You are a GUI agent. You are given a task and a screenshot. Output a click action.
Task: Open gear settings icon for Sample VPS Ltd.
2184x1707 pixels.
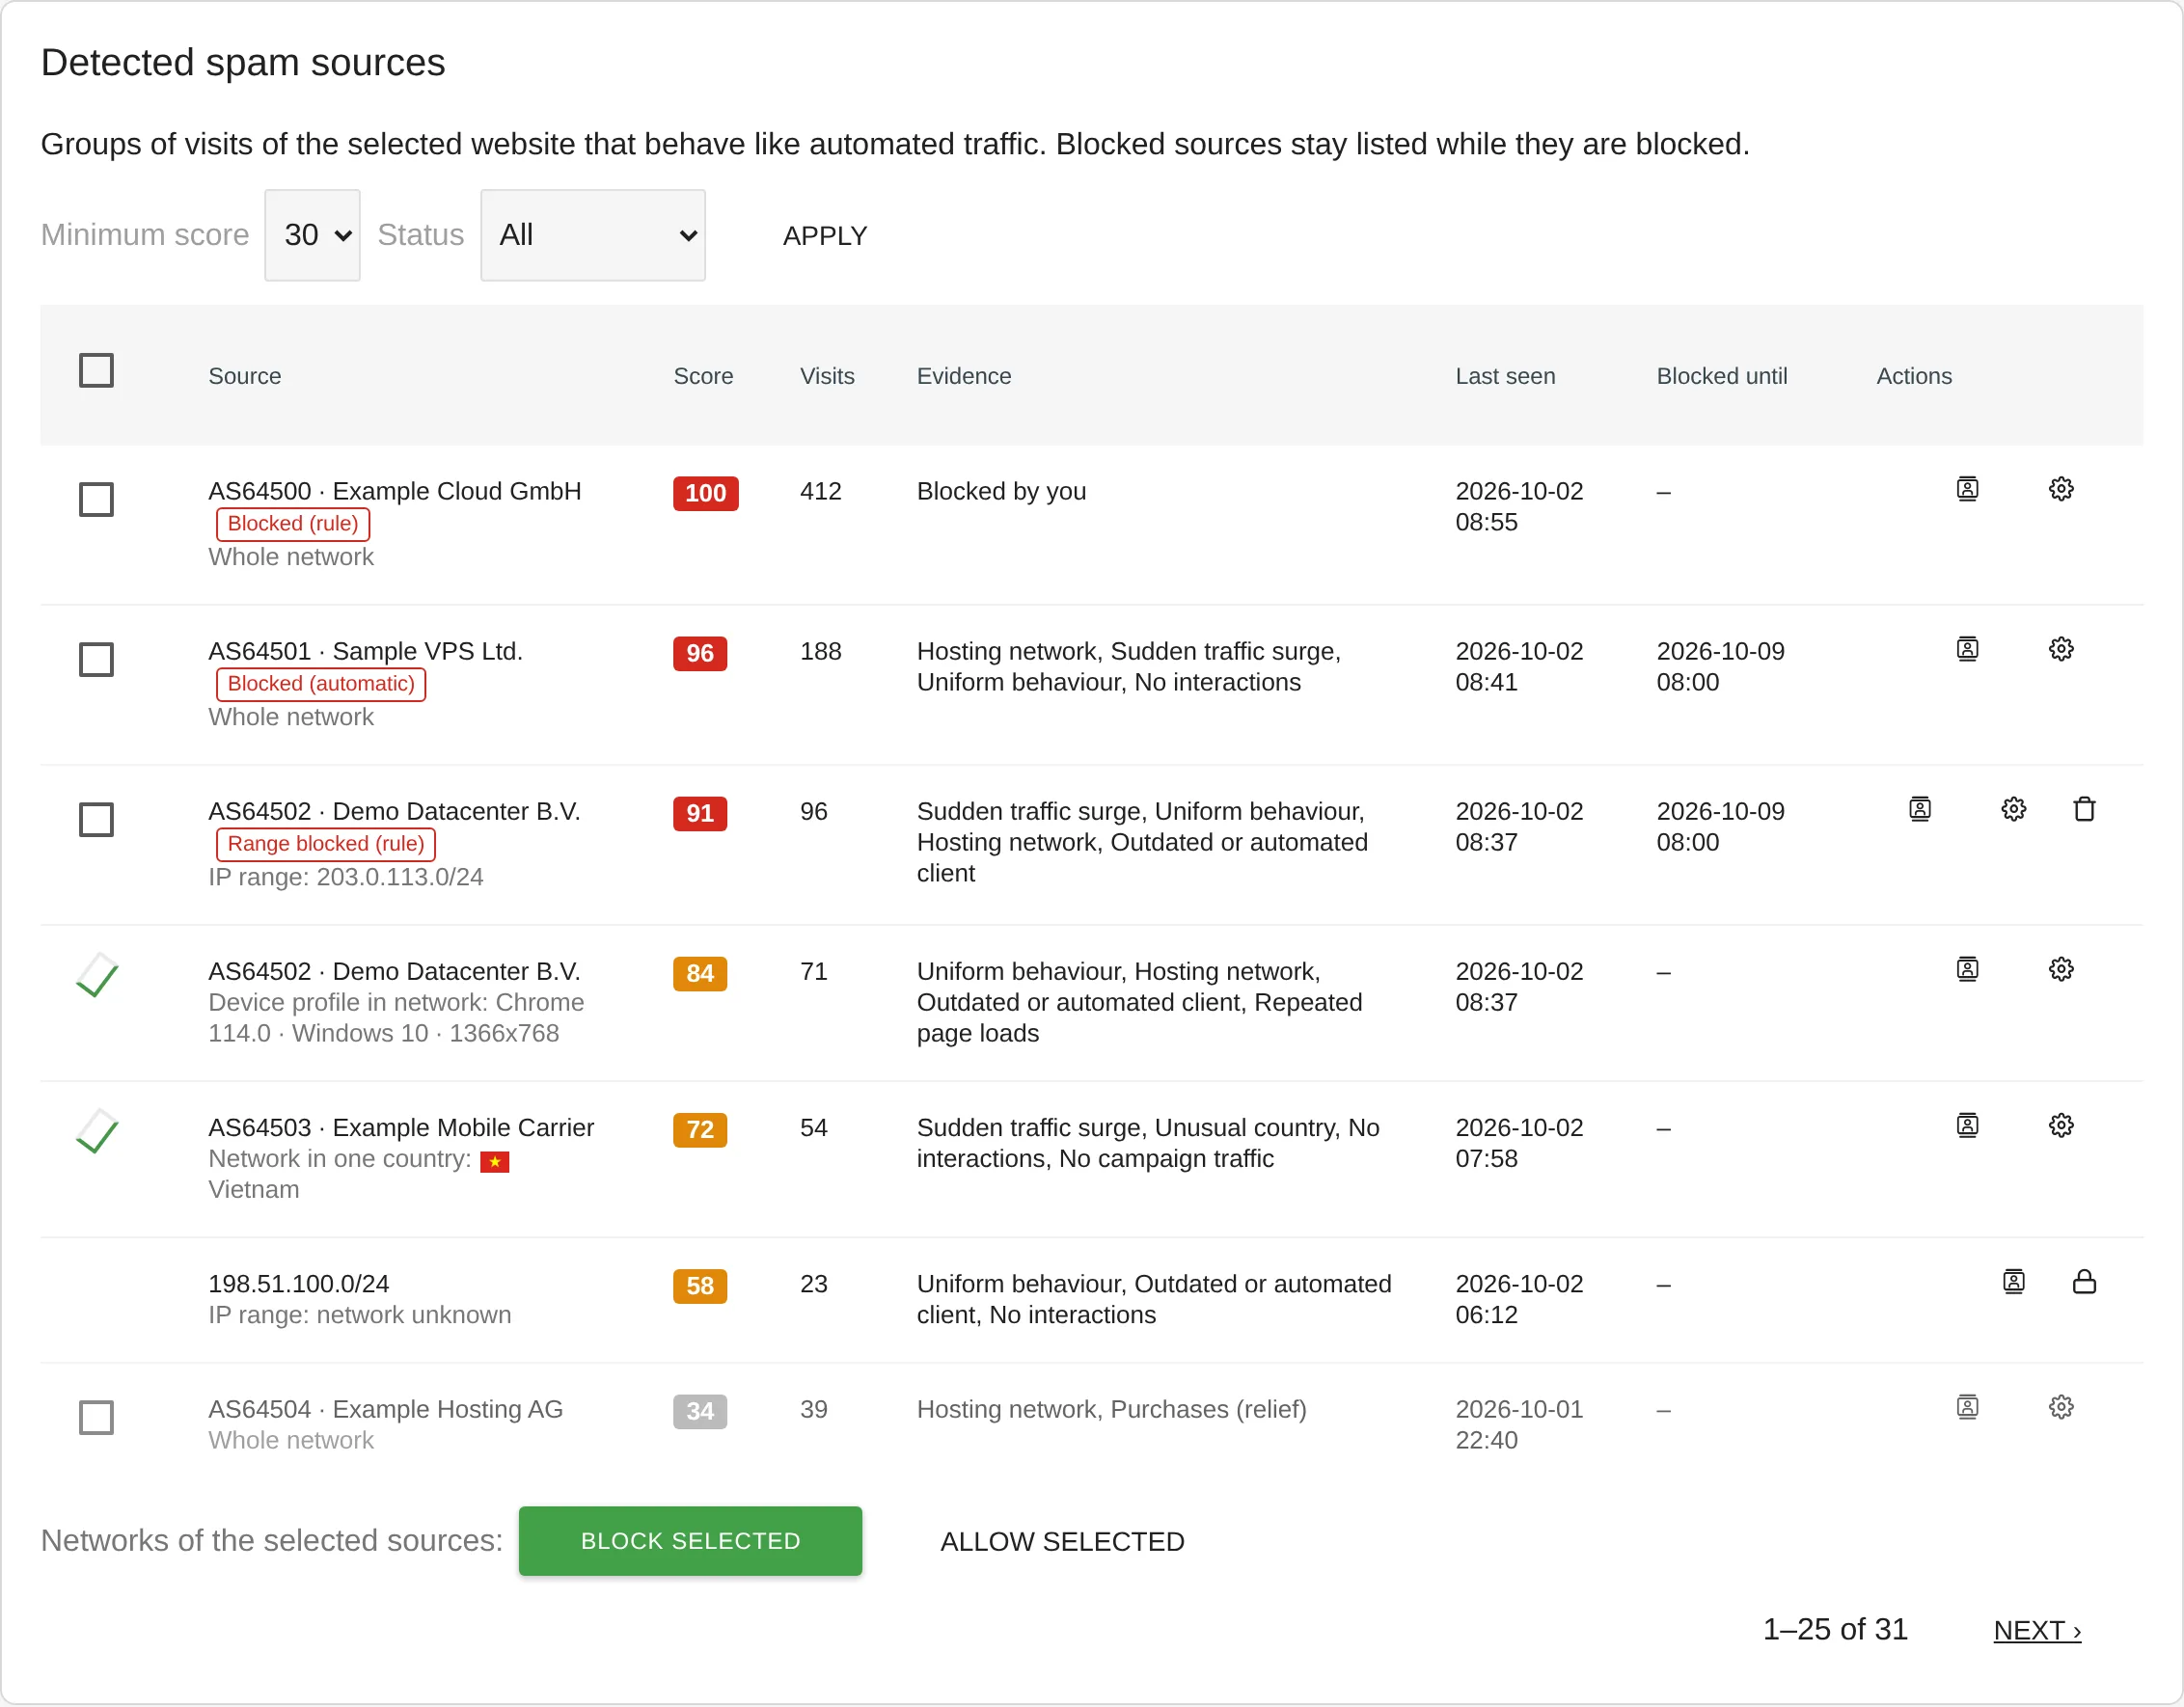[x=2061, y=649]
